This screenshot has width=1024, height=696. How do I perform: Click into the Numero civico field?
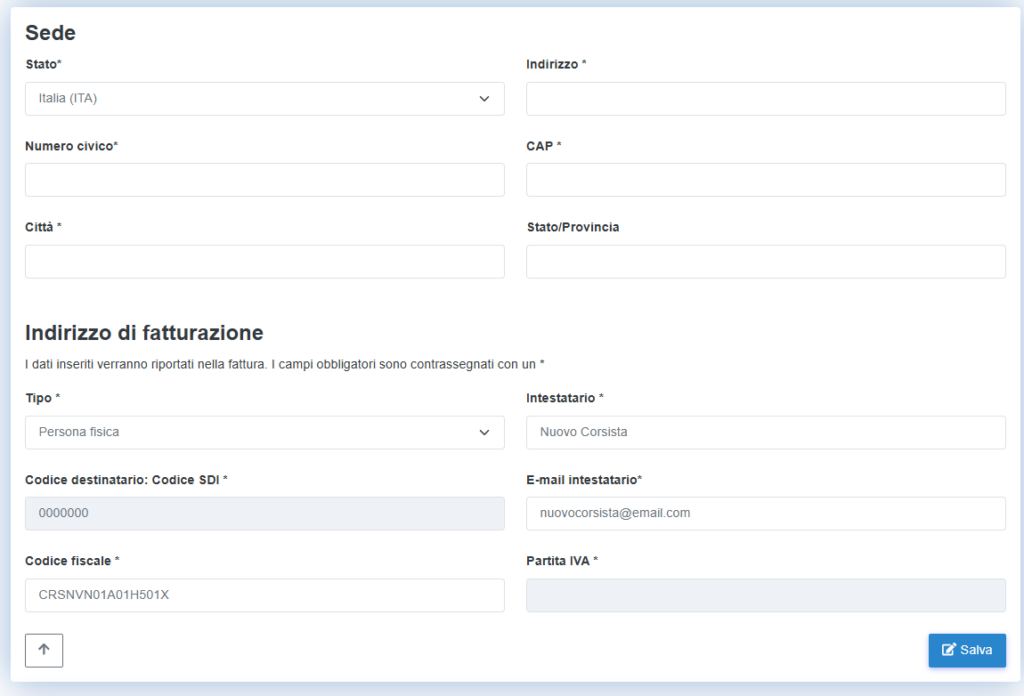(x=264, y=180)
